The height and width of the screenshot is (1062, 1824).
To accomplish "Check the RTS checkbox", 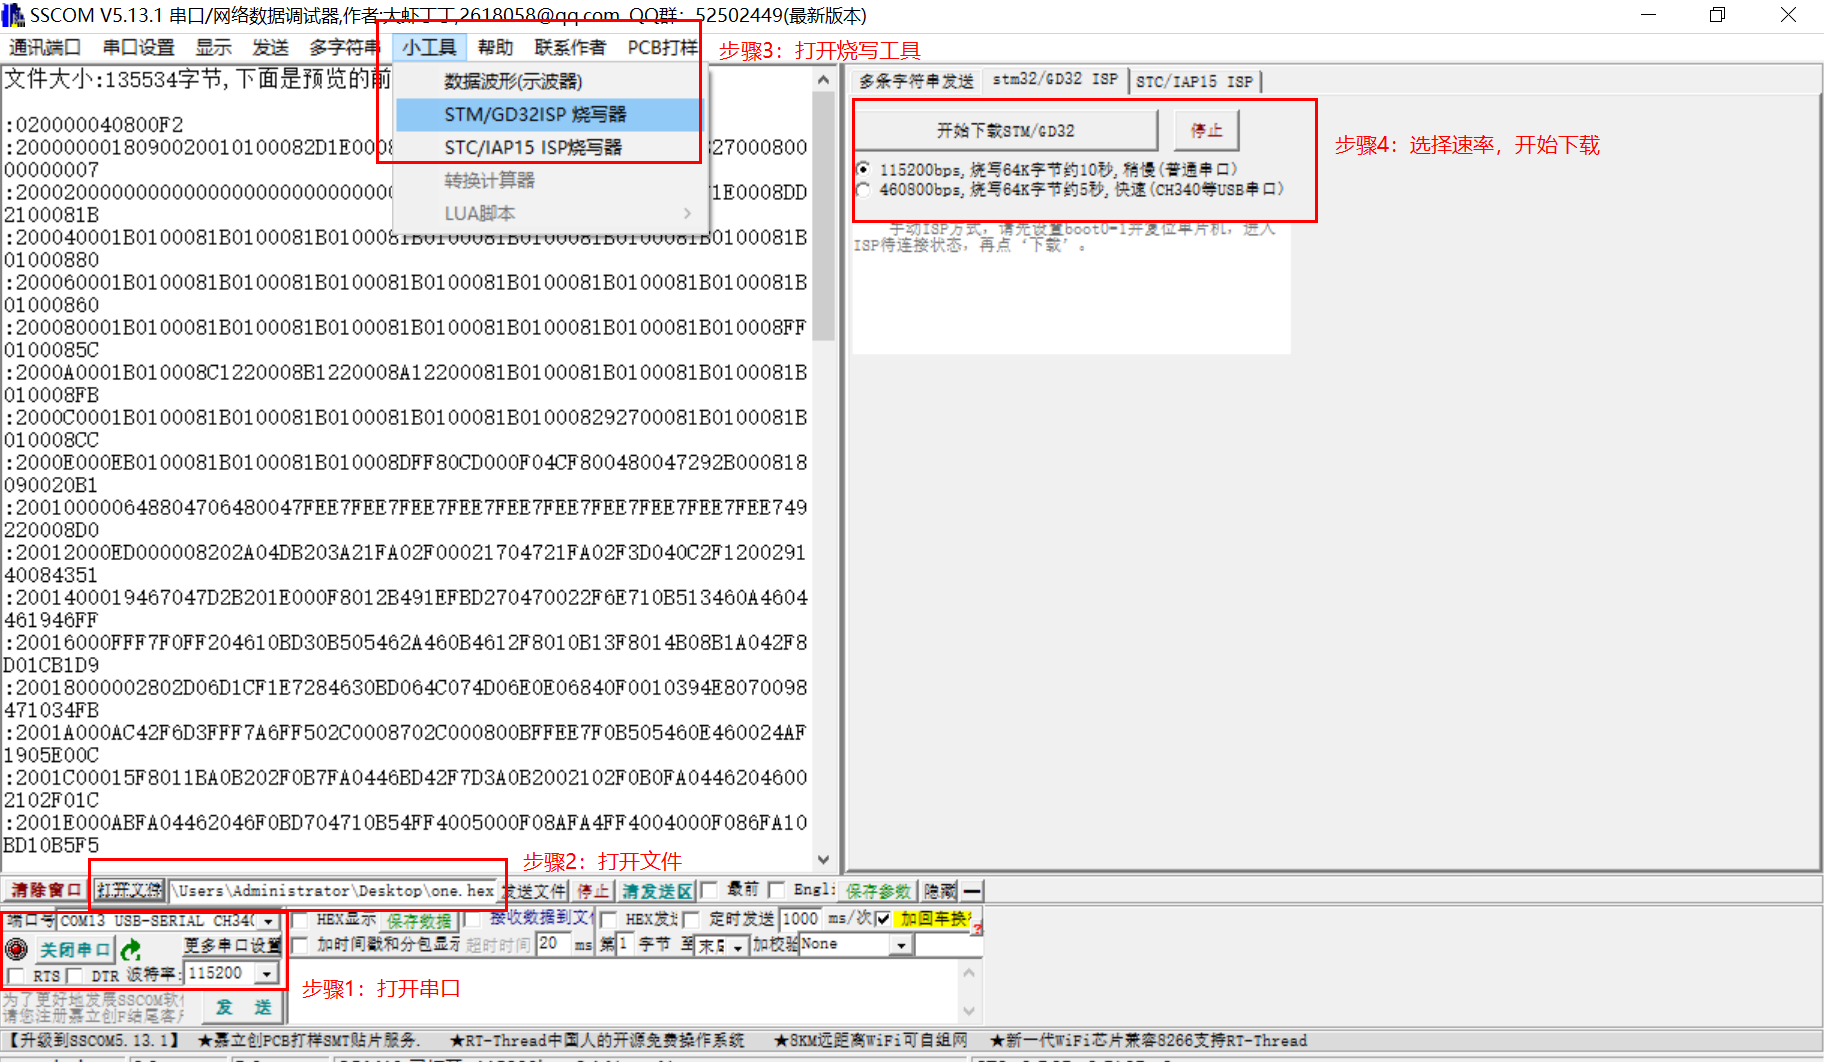I will pos(17,974).
